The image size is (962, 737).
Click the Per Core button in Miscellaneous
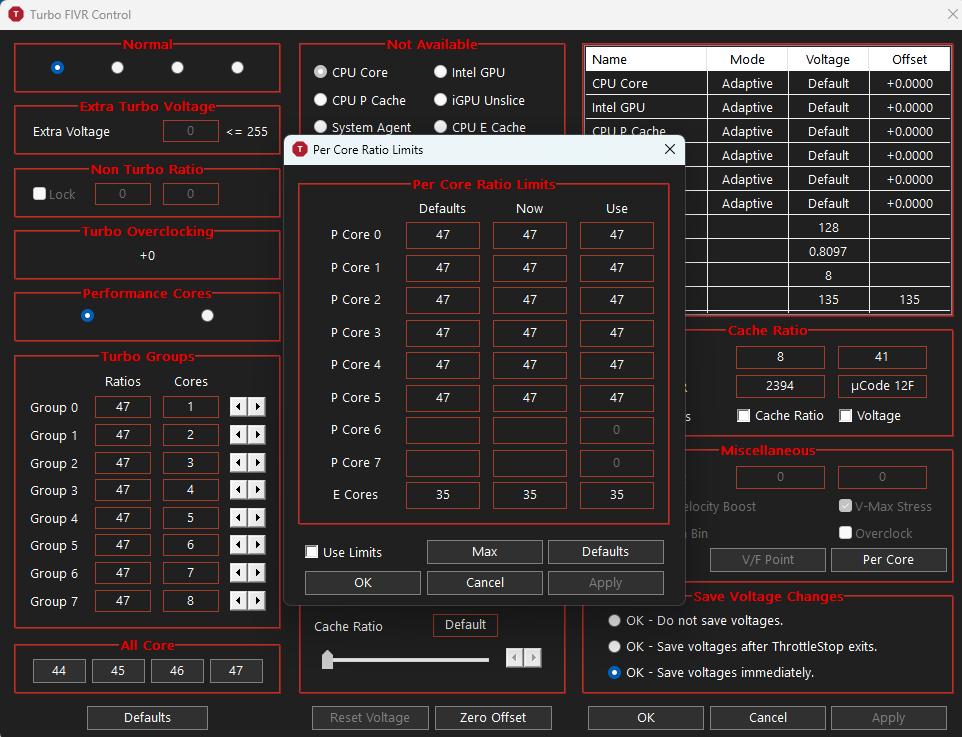point(888,560)
